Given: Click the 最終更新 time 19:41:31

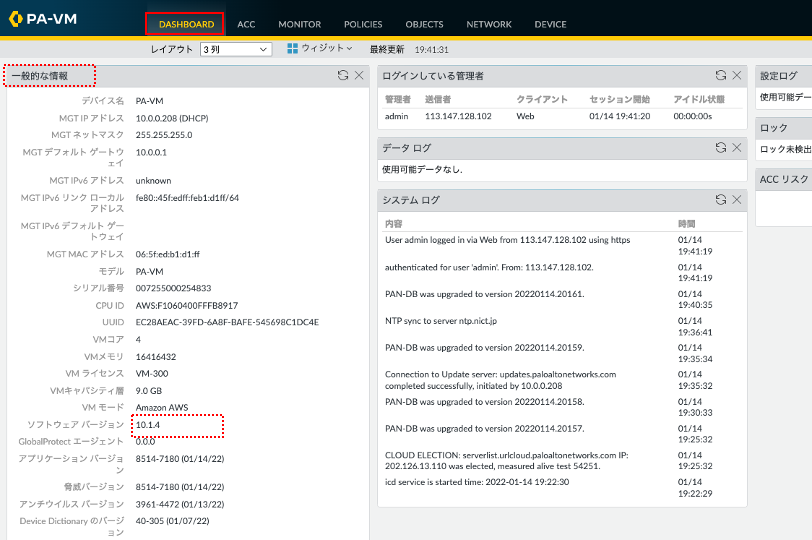Looking at the screenshot, I should click(x=431, y=50).
